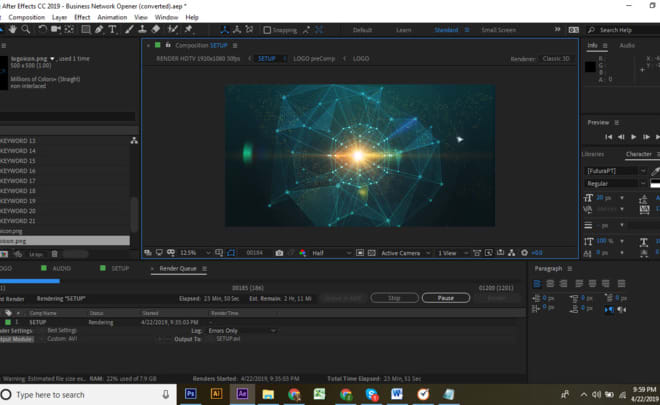The height and width of the screenshot is (405, 660).
Task: Select the Rectangle shape tool
Action: [x=86, y=29]
